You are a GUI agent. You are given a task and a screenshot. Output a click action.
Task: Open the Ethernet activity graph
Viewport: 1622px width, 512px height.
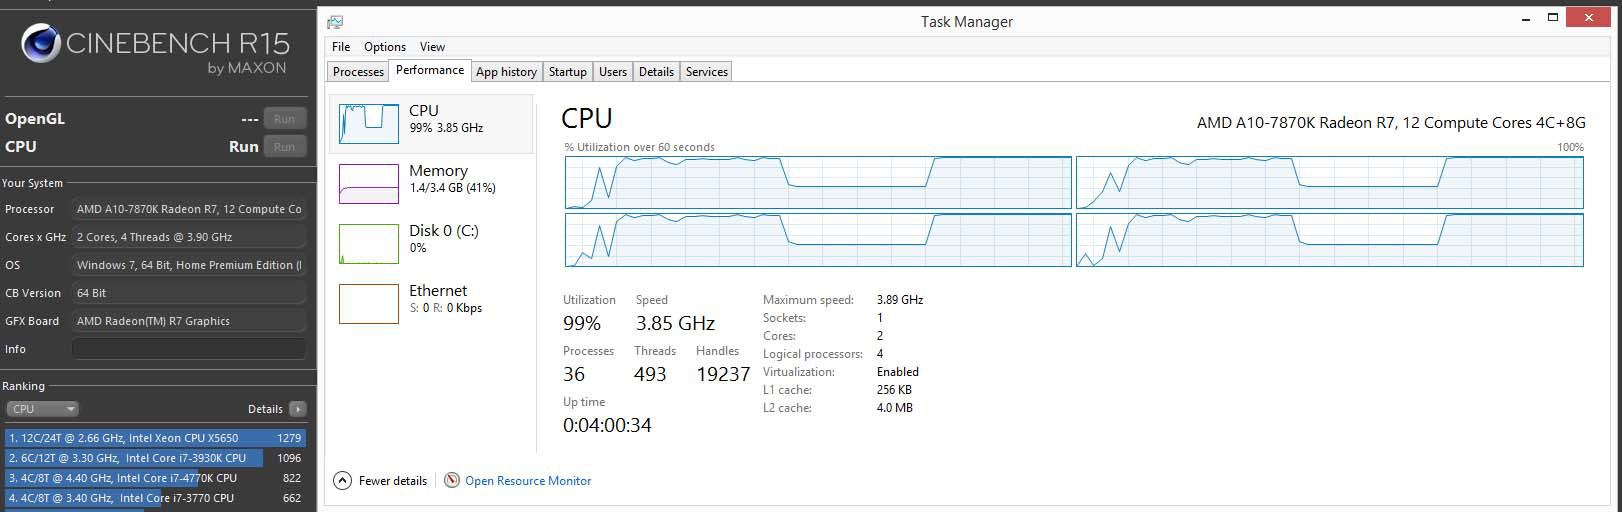tap(368, 304)
